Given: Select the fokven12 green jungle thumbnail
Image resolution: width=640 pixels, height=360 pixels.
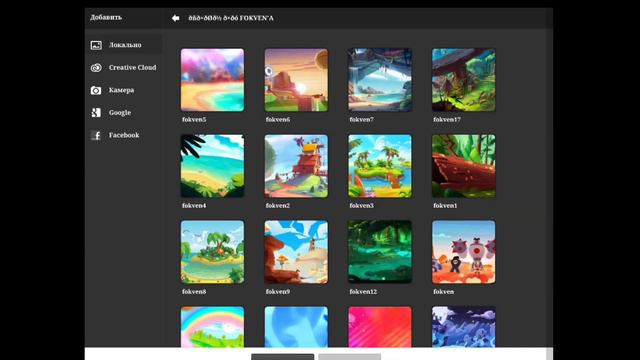Looking at the screenshot, I should click(x=380, y=252).
